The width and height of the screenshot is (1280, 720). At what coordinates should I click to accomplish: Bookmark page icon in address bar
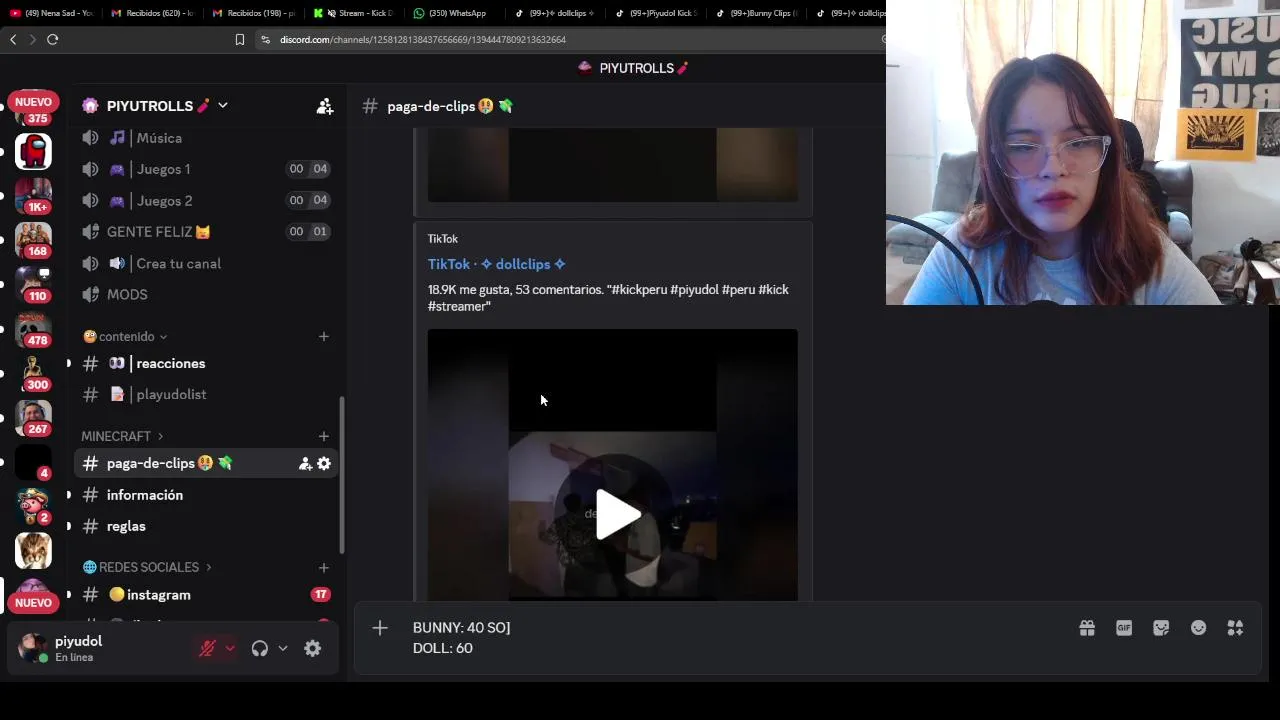[239, 39]
